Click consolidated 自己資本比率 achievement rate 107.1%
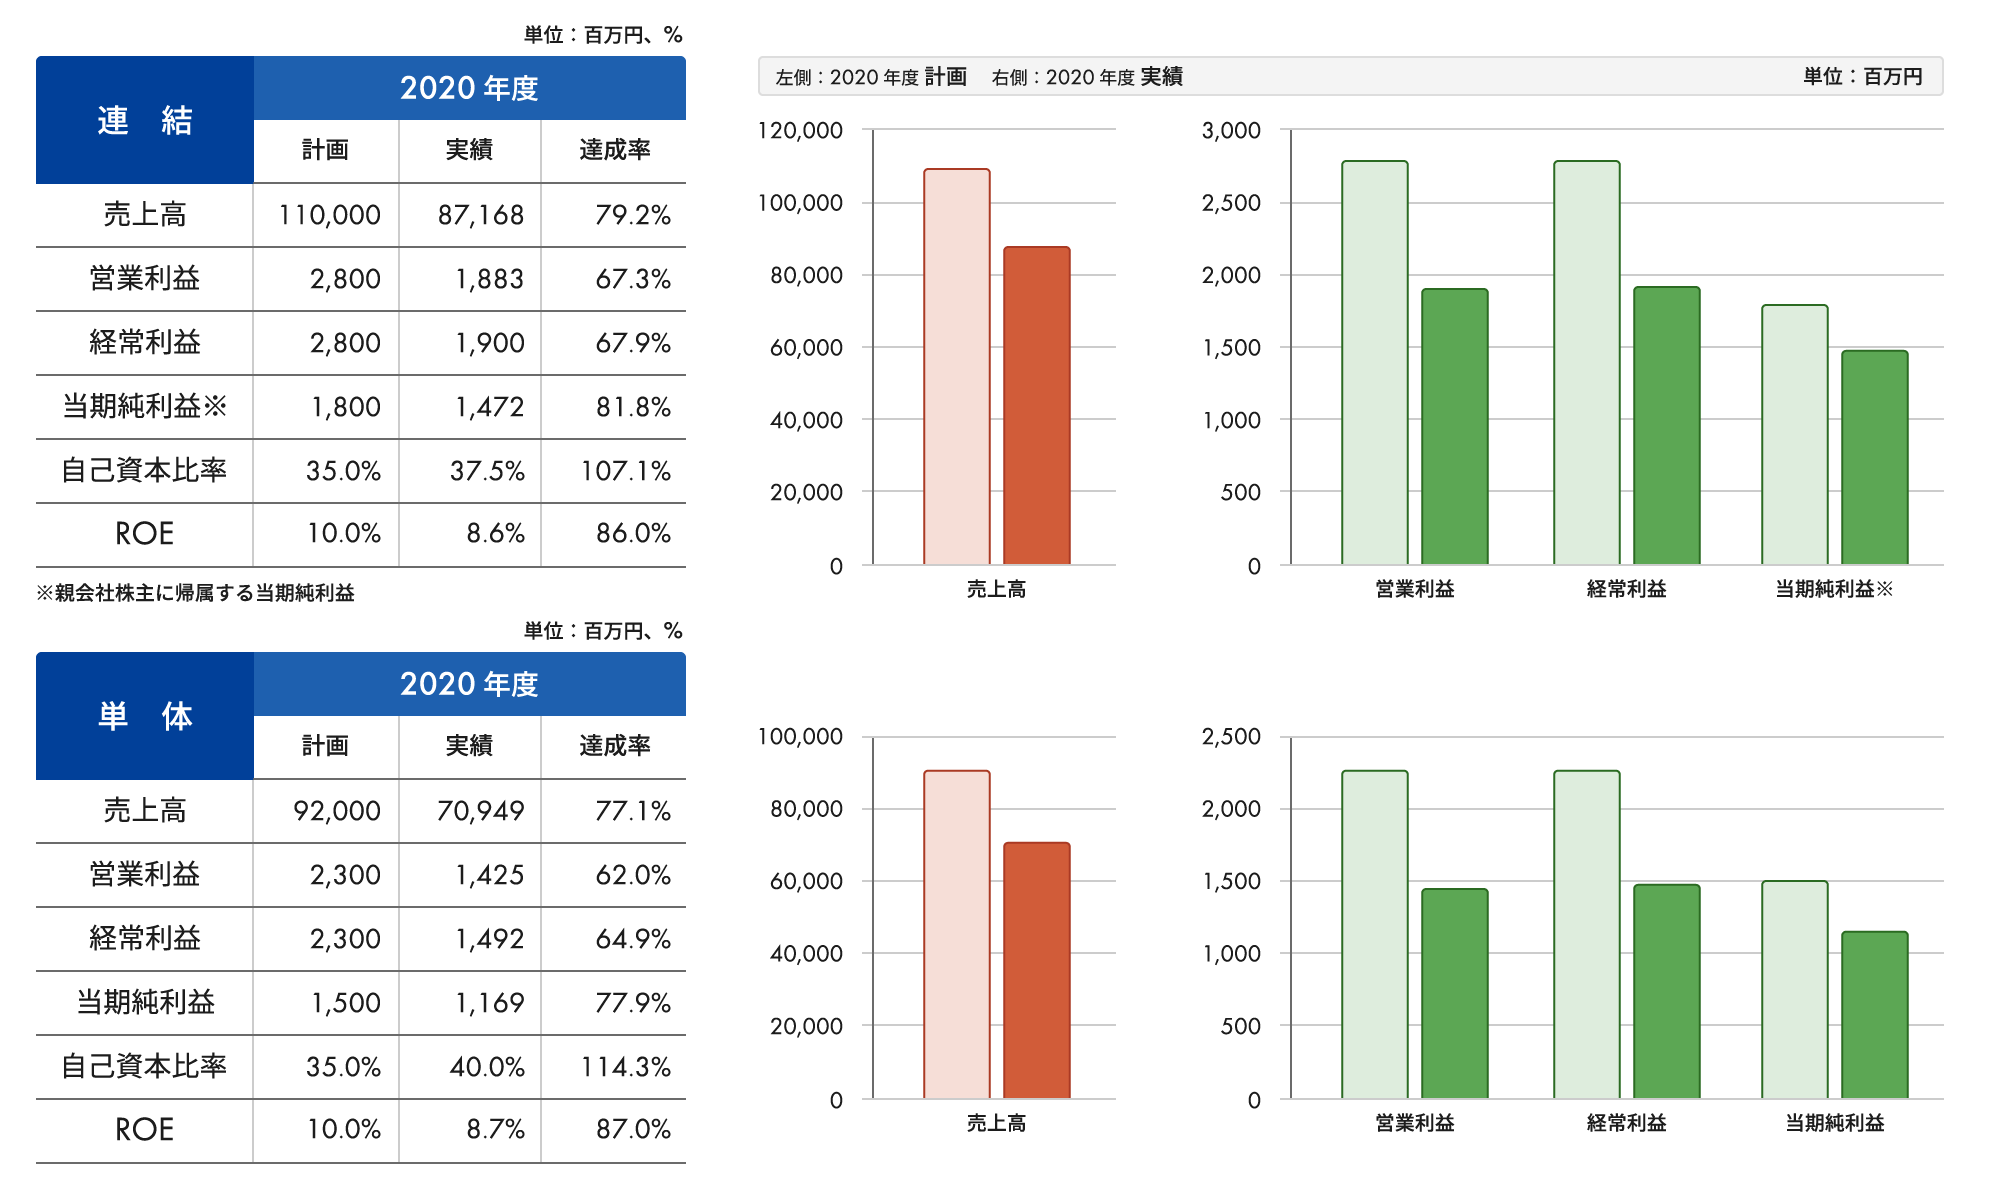 click(626, 471)
